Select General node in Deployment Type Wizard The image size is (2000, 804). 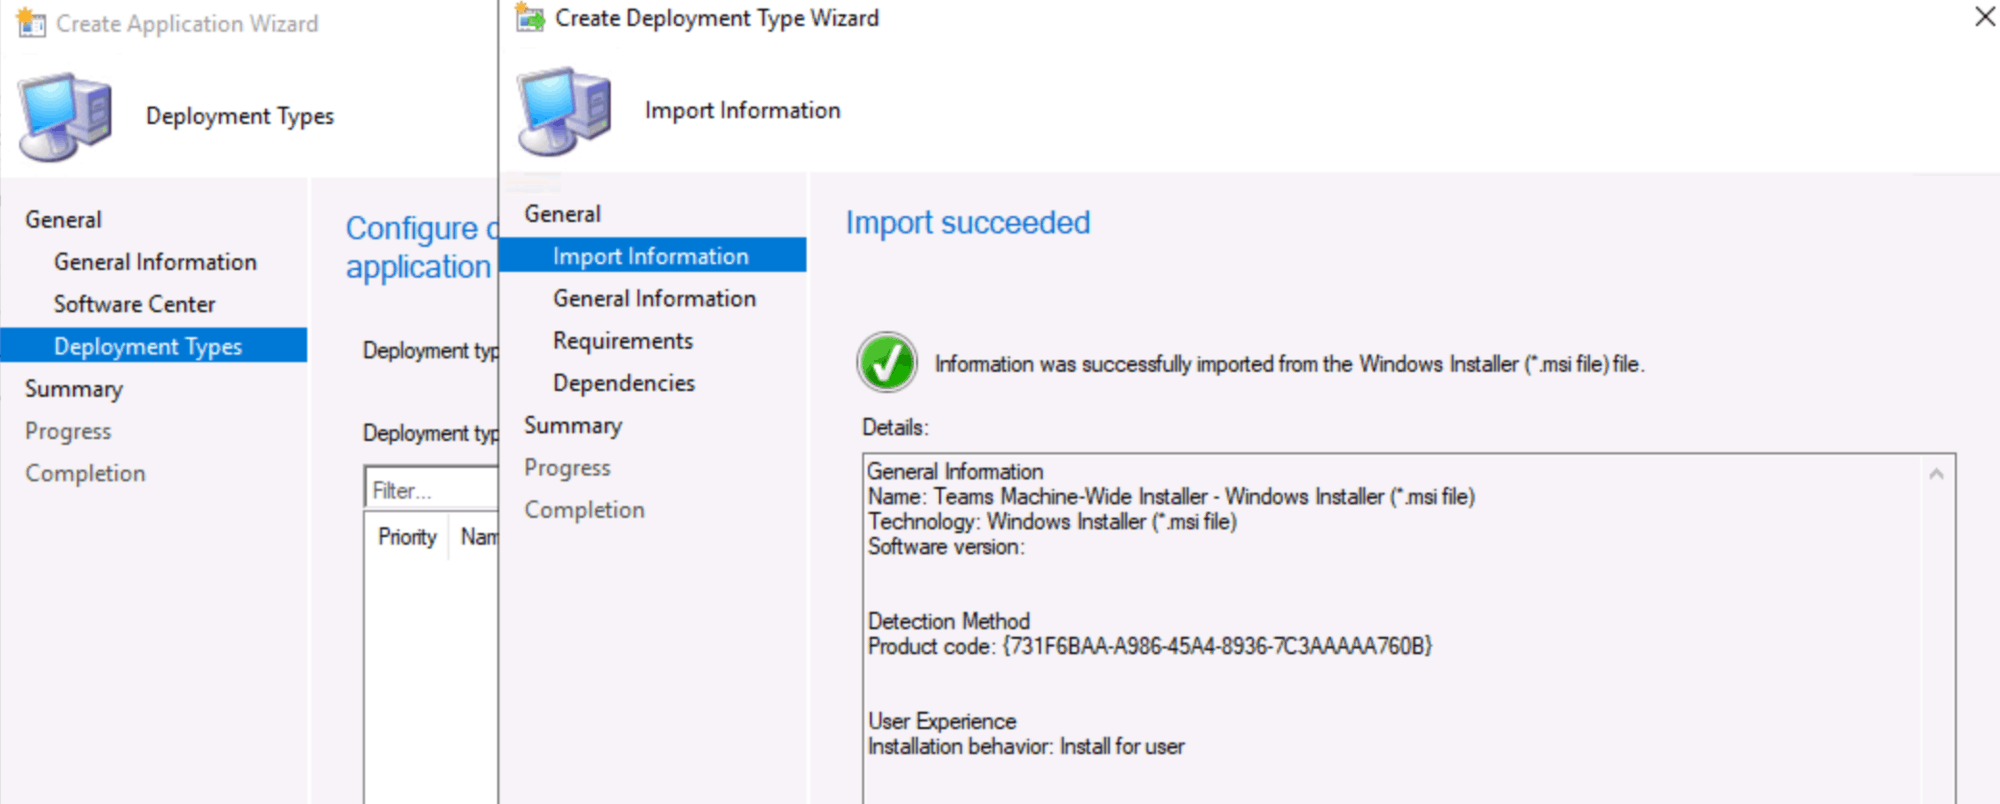point(563,214)
